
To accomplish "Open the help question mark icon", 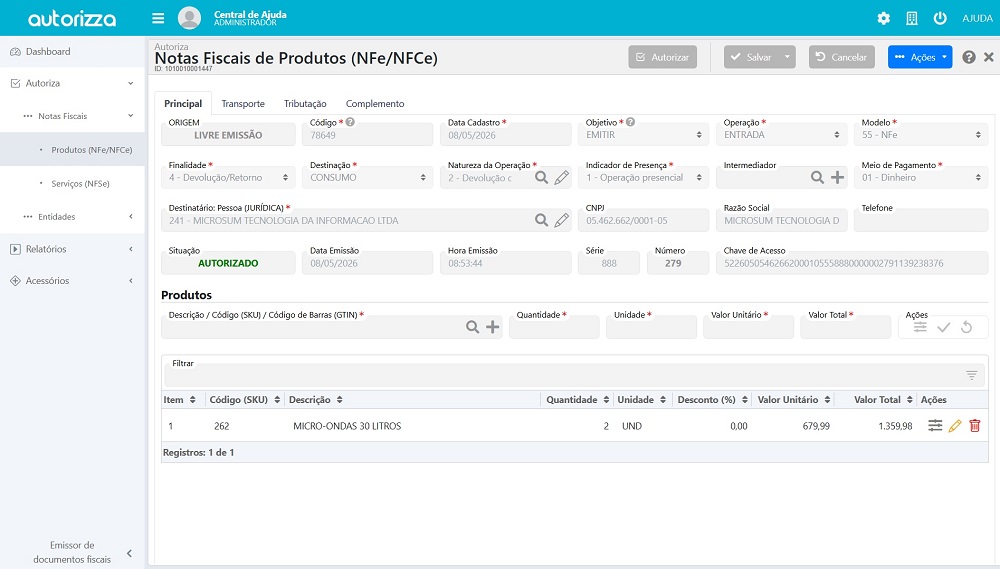I will (x=969, y=57).
